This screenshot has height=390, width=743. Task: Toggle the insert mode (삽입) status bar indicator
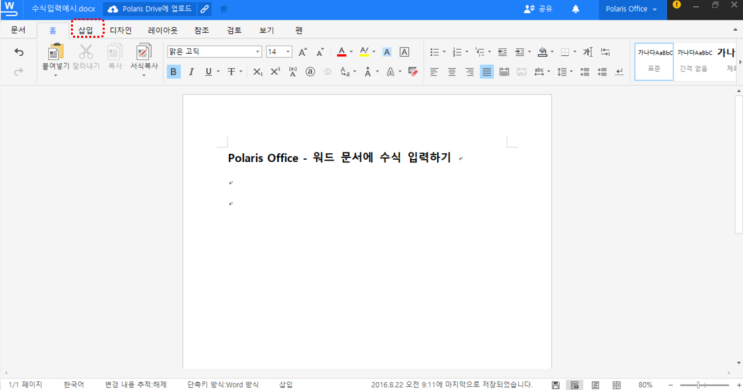286,385
